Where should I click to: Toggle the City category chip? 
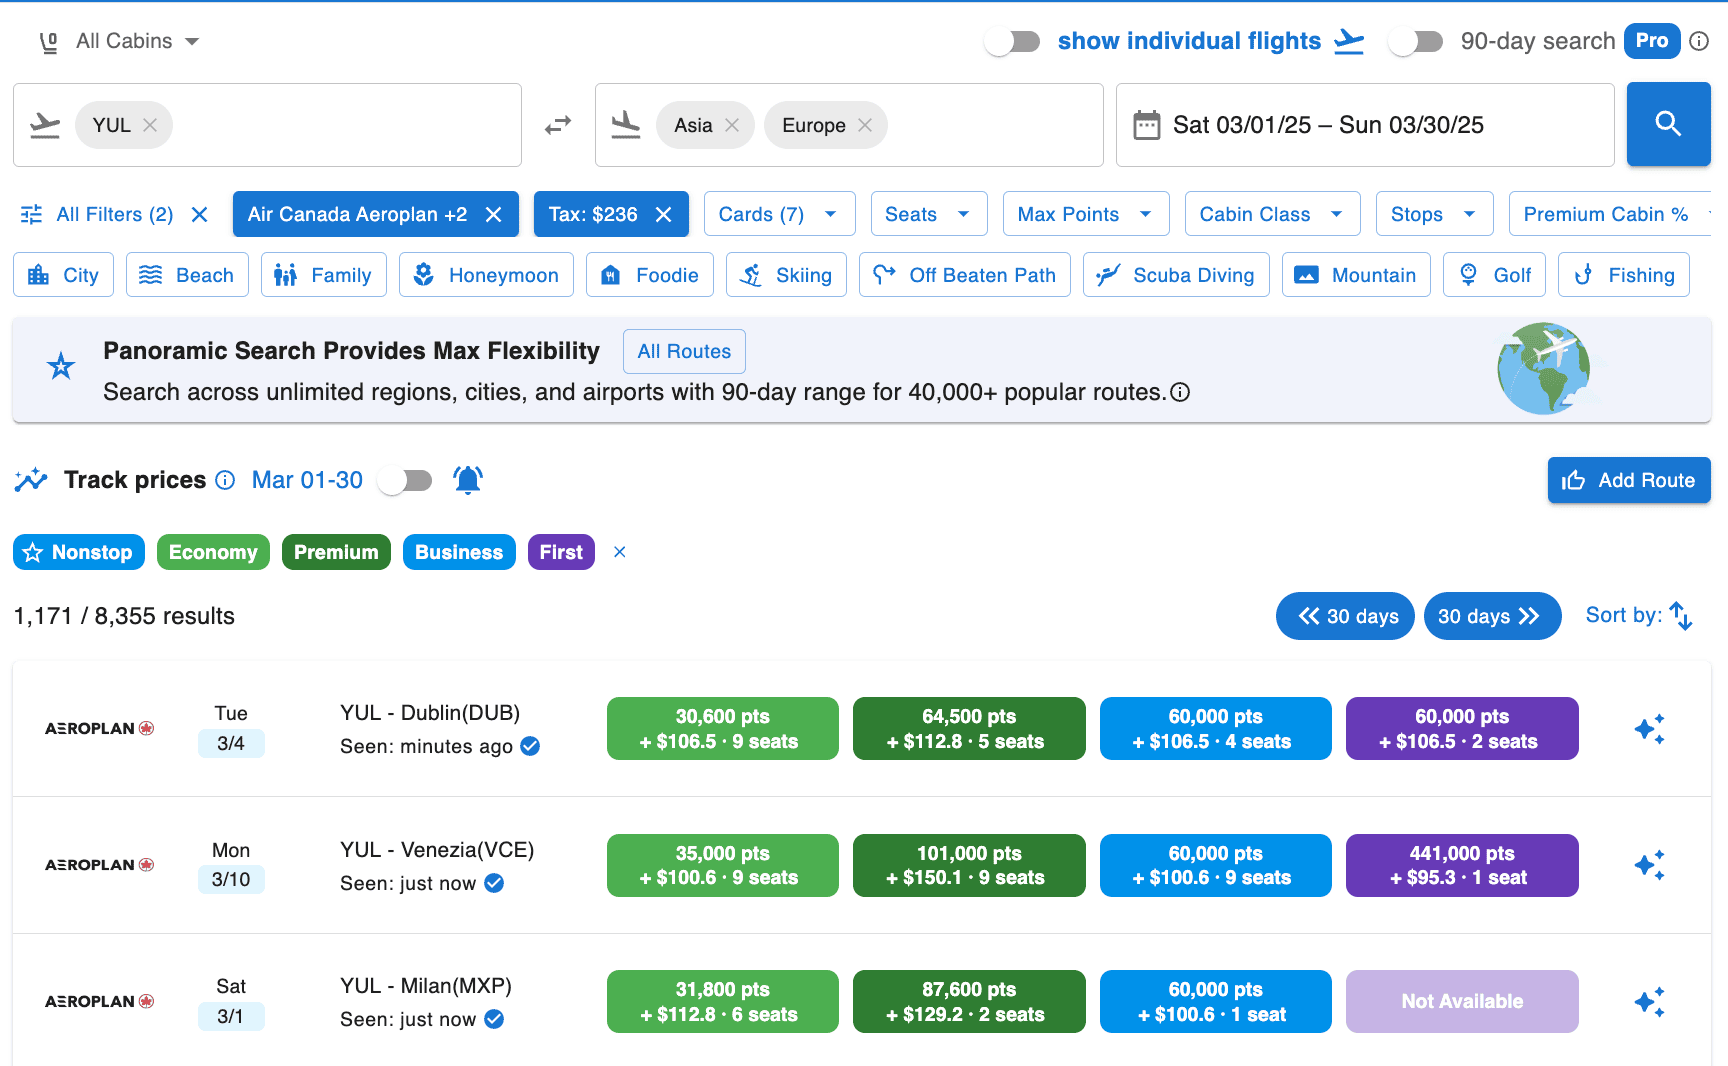click(63, 275)
